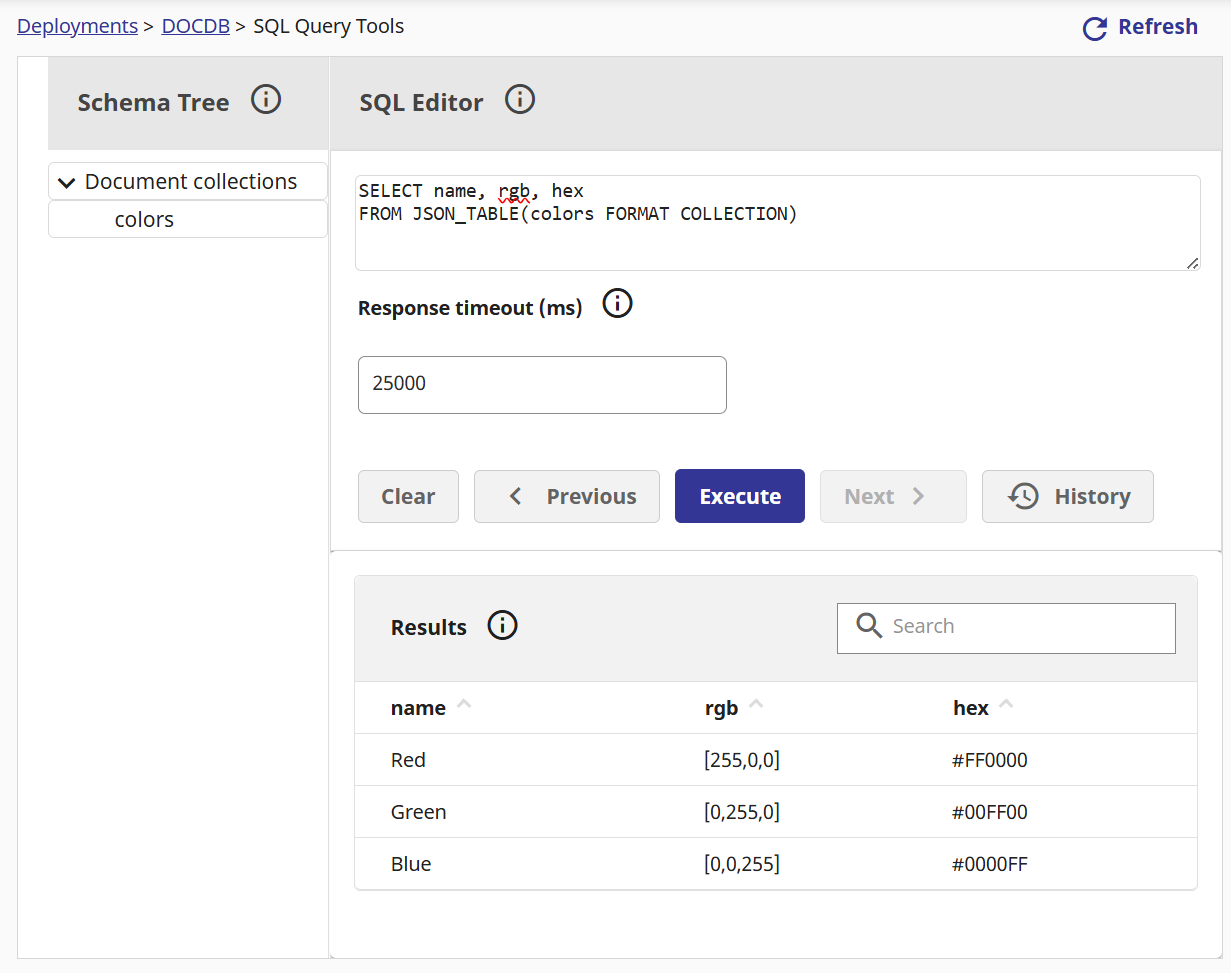Sort results by rgb column arrow
The width and height of the screenshot is (1231, 973).
(756, 705)
